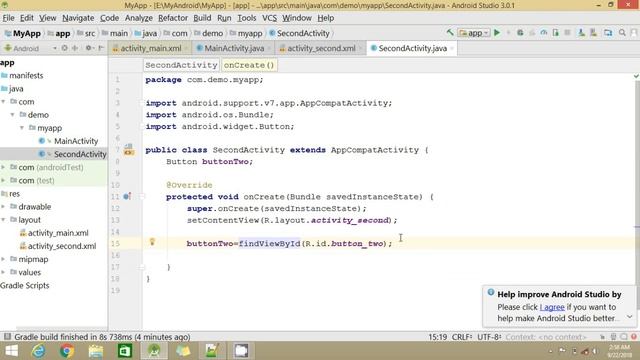Viewport: 640px width, 360px height.
Task: Click the I agree link in notification
Action: pos(552,307)
